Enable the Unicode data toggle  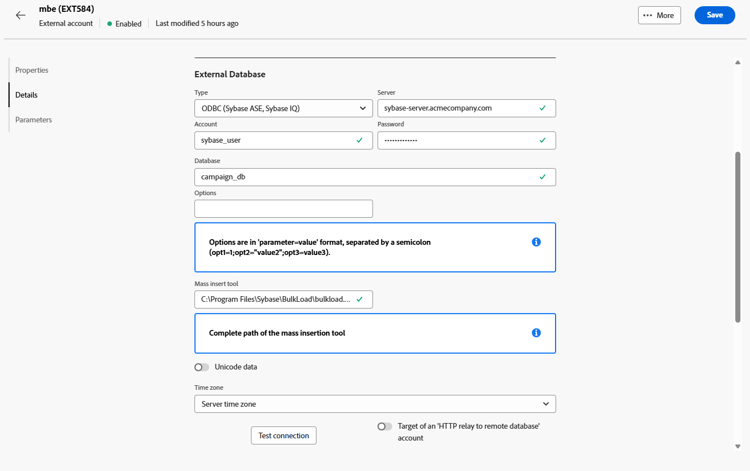click(202, 367)
